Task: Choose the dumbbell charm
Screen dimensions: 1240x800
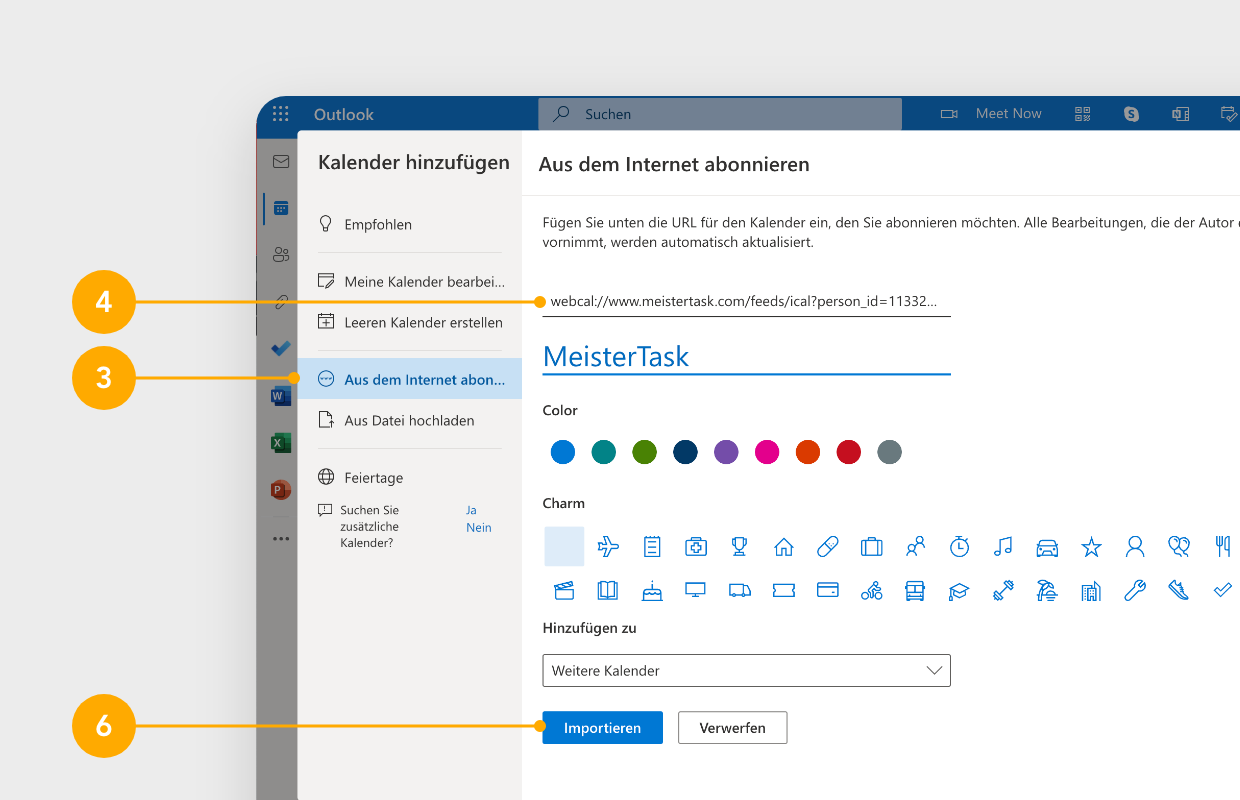Action: [x=1004, y=590]
